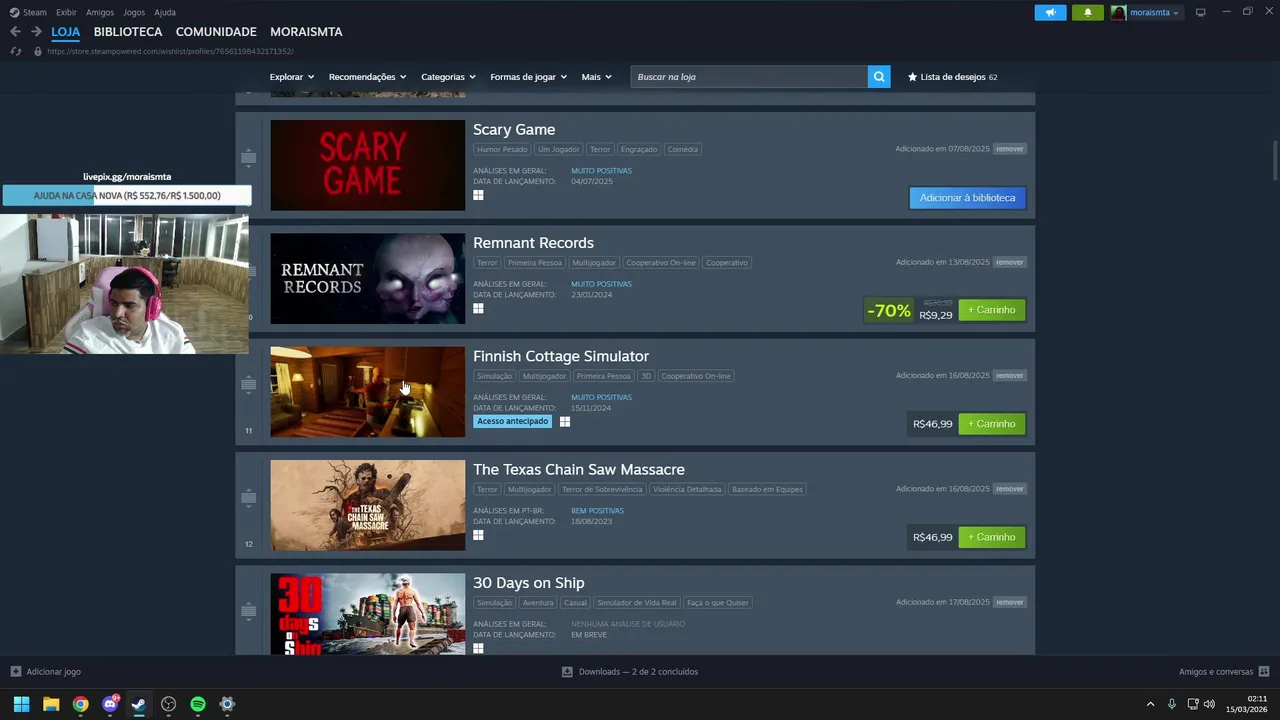Viewport: 1280px width, 720px height.
Task: Click Adicionar à biblioteca for Scary Game
Action: click(967, 198)
